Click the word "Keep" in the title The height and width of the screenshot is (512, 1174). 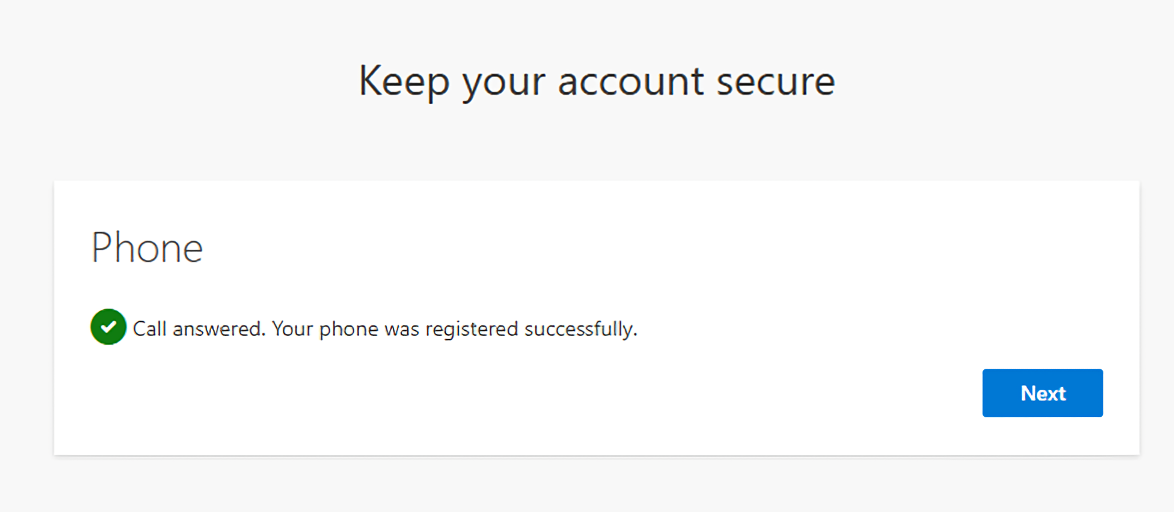pyautogui.click(x=404, y=83)
